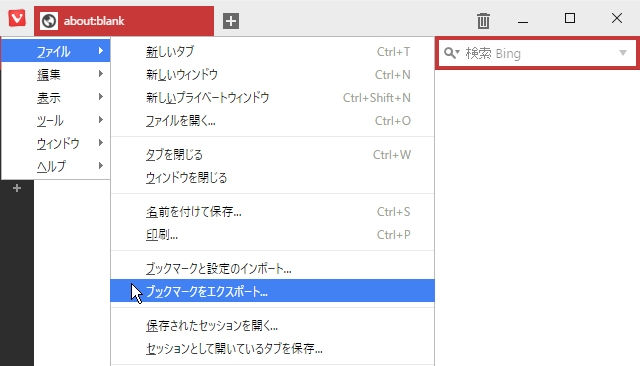Viewport: 640px width, 366px height.
Task: Choose タブを閉じる
Action: 273,154
